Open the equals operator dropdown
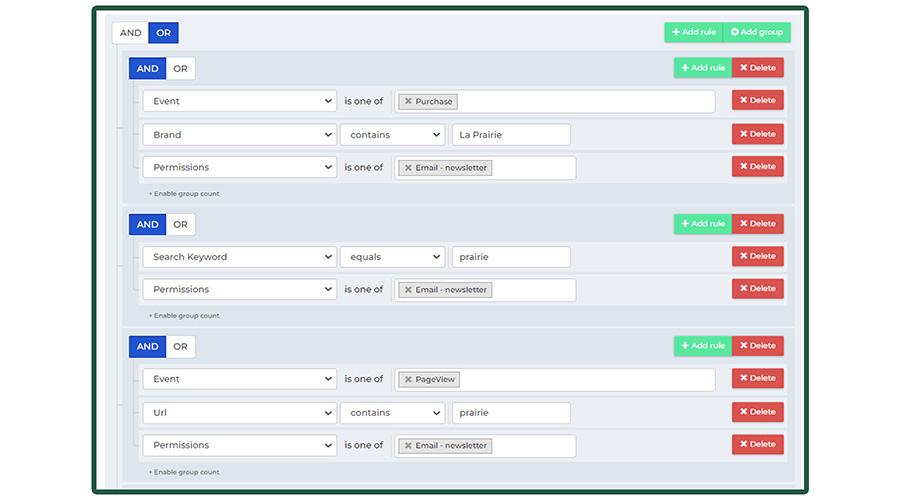This screenshot has height=500, width=900. tap(392, 257)
